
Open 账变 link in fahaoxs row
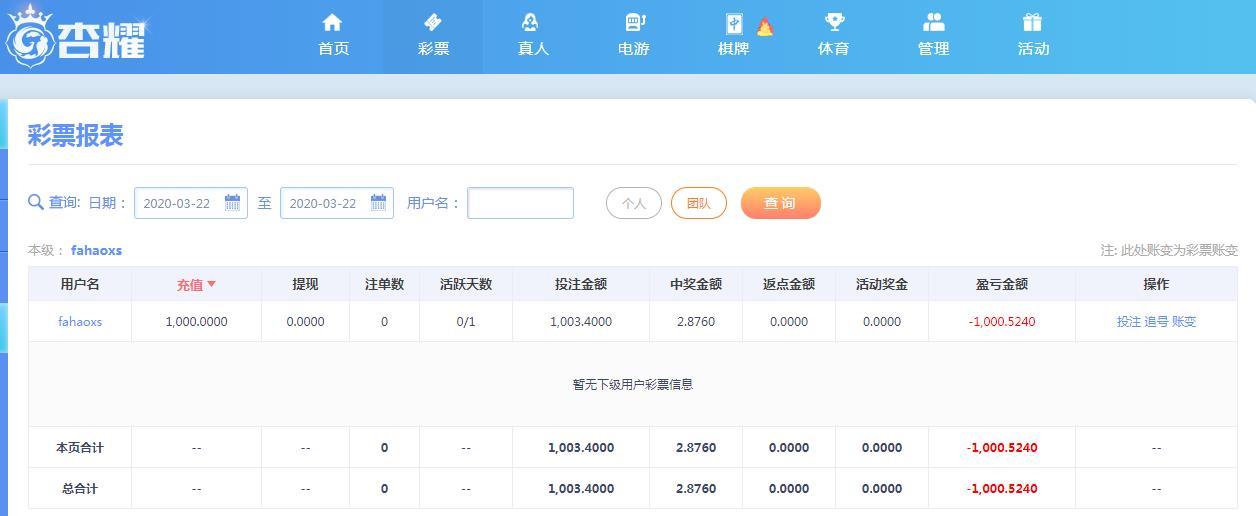[x=1184, y=322]
